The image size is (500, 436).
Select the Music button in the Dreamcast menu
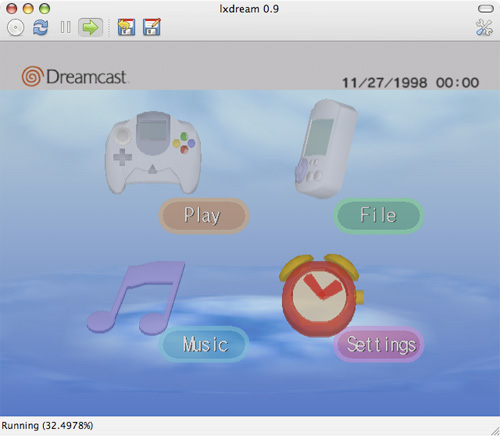point(204,344)
